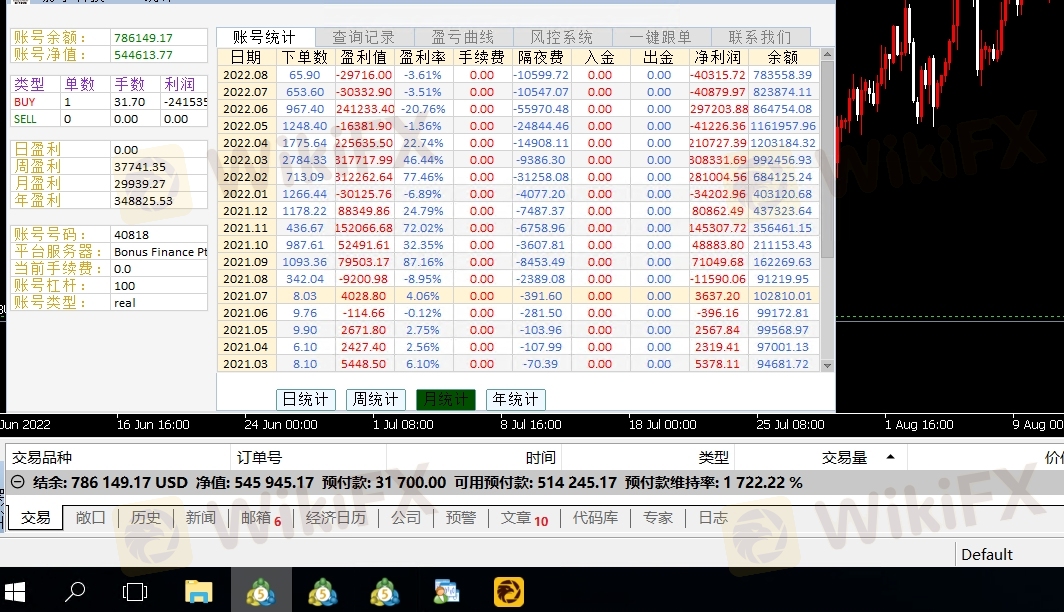Open the gold bull app in taskbar

511,591
